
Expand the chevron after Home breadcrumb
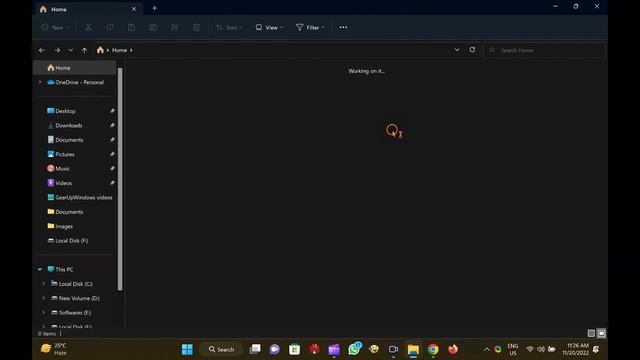131,50
